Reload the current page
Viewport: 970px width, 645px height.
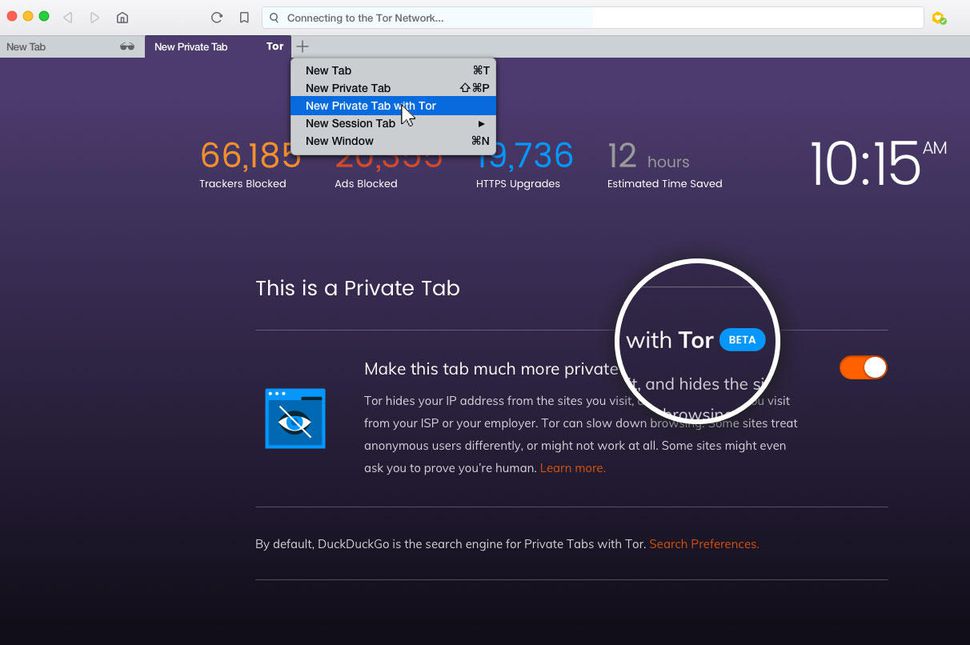tap(216, 17)
